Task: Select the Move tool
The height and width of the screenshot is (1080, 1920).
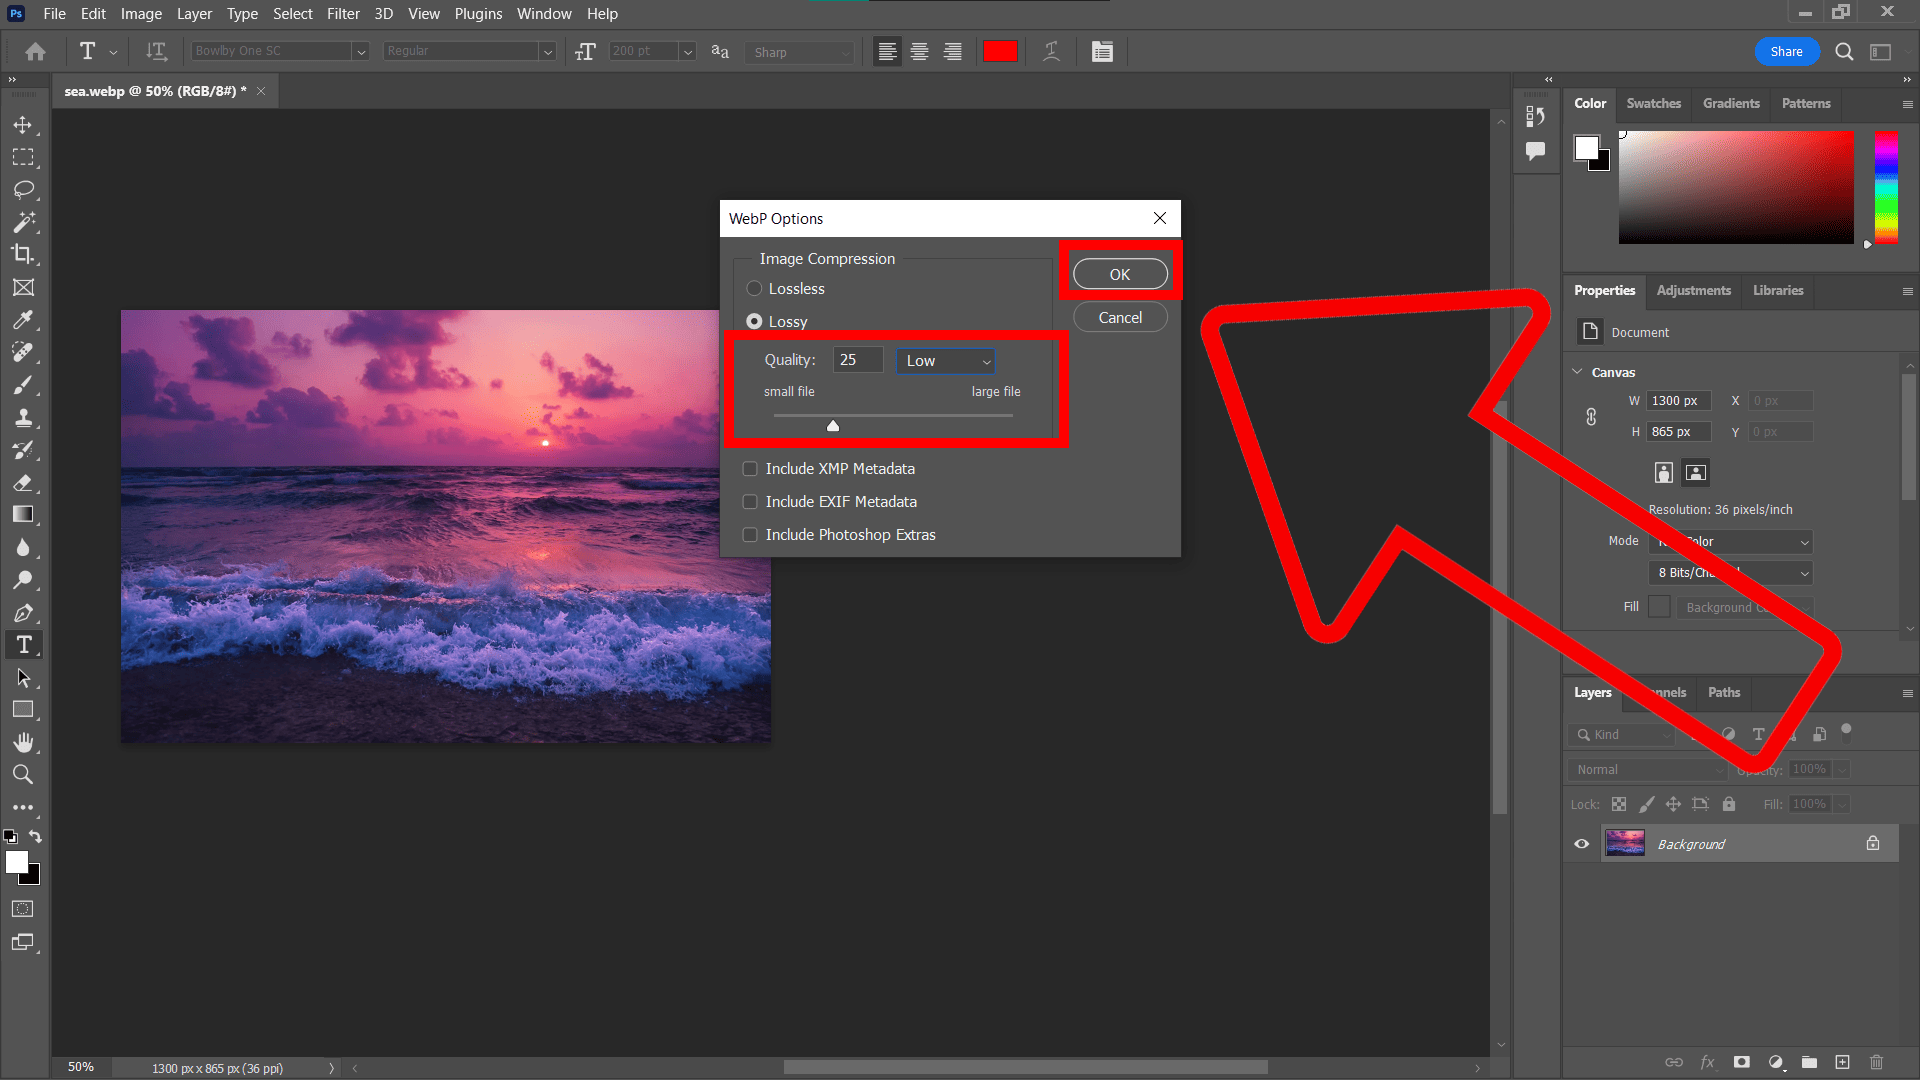Action: tap(24, 124)
